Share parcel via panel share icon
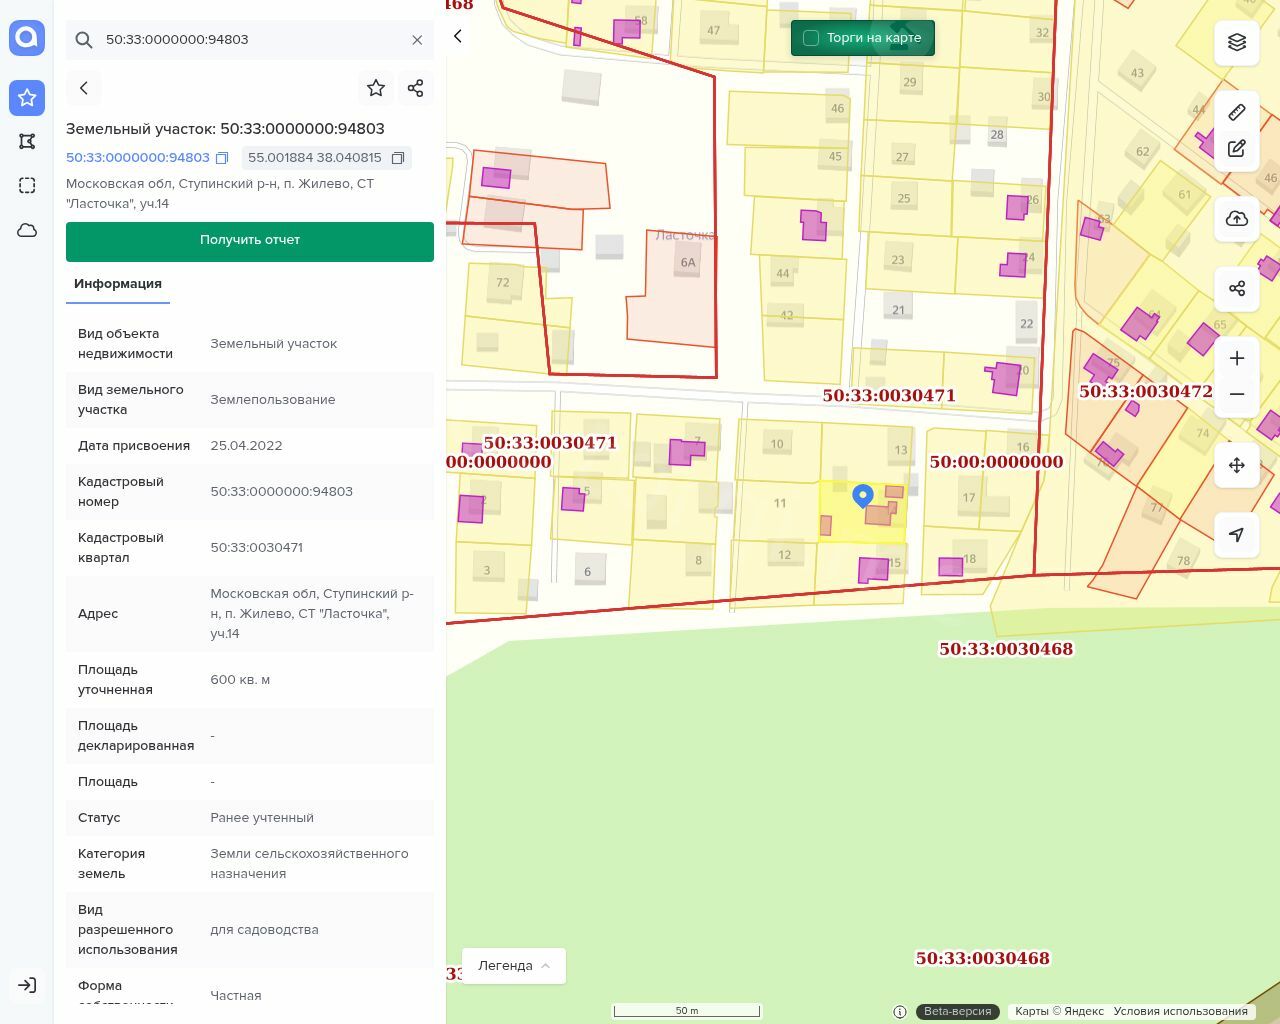 pos(416,88)
